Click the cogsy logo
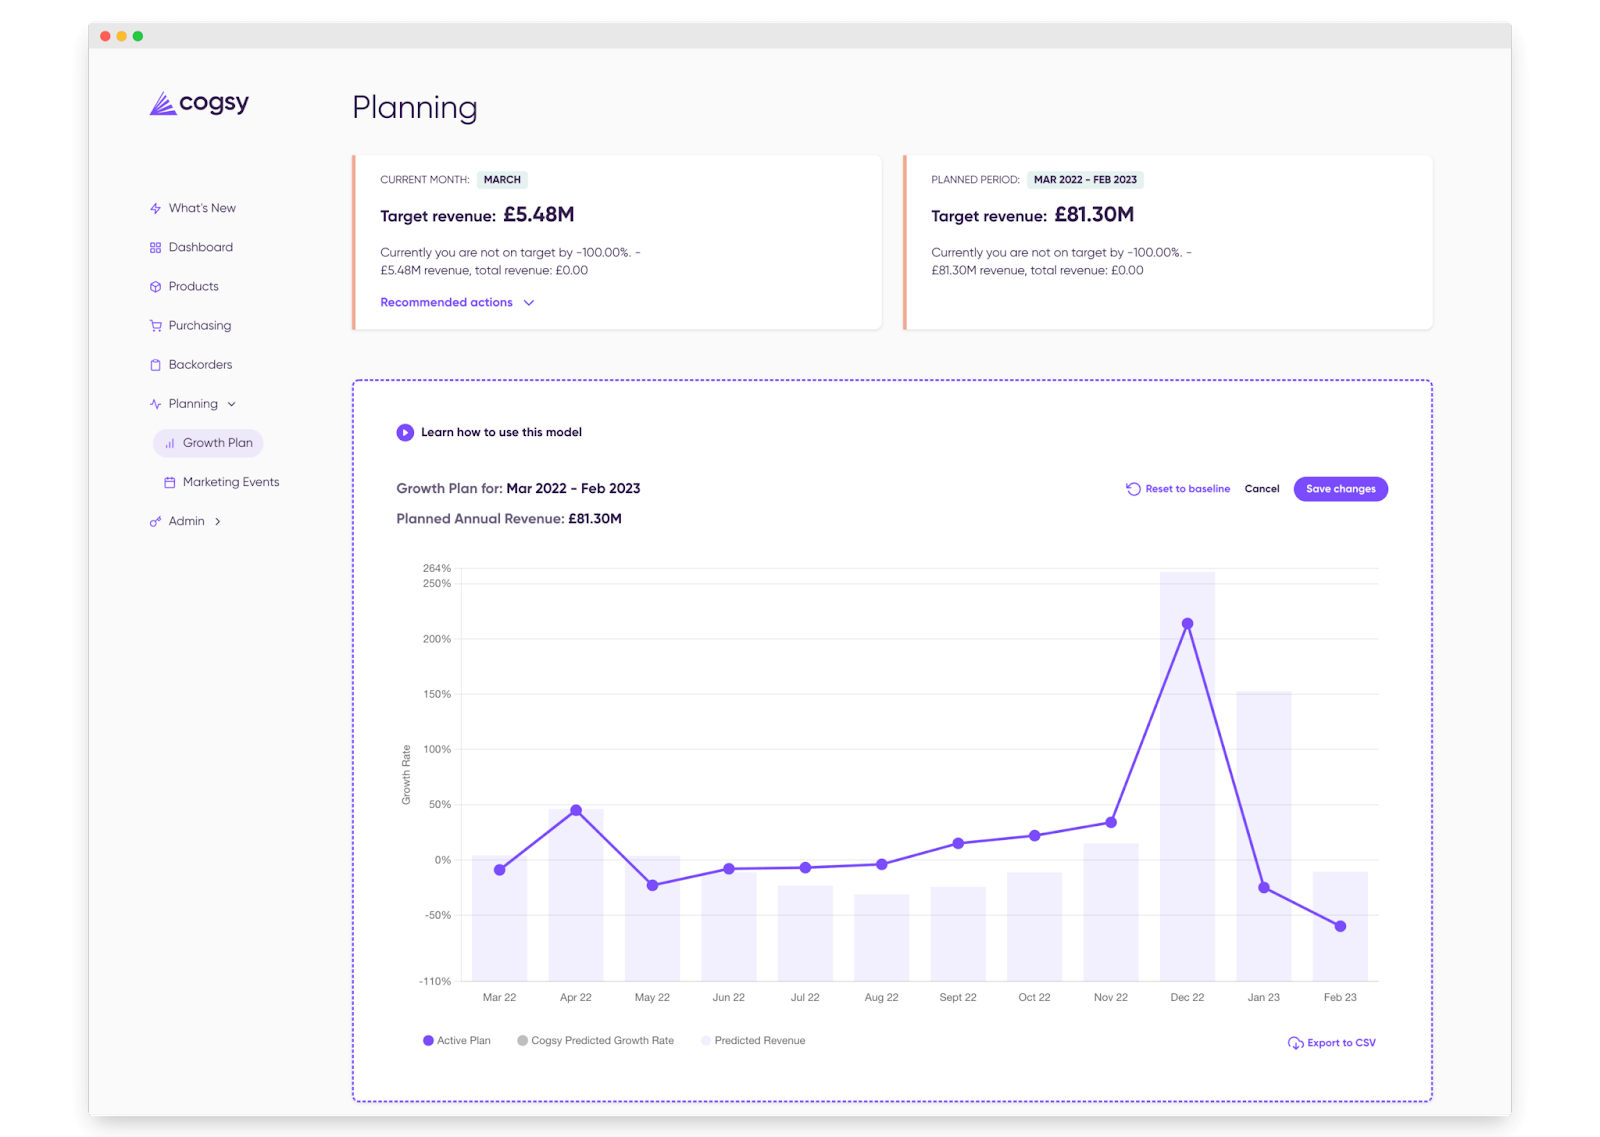 click(x=199, y=103)
